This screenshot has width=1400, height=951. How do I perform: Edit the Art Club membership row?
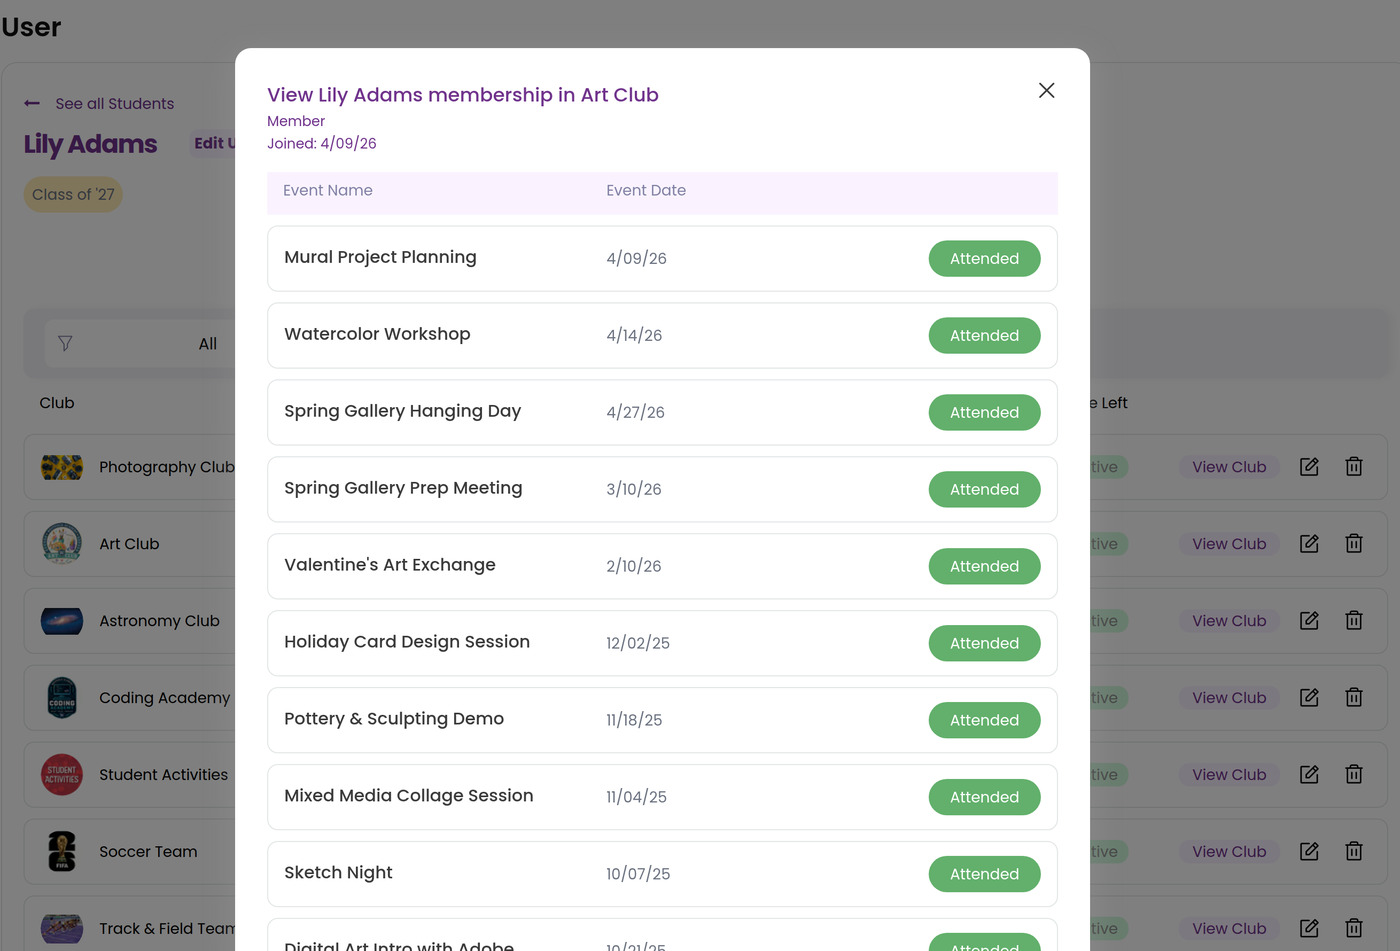[x=1309, y=543]
